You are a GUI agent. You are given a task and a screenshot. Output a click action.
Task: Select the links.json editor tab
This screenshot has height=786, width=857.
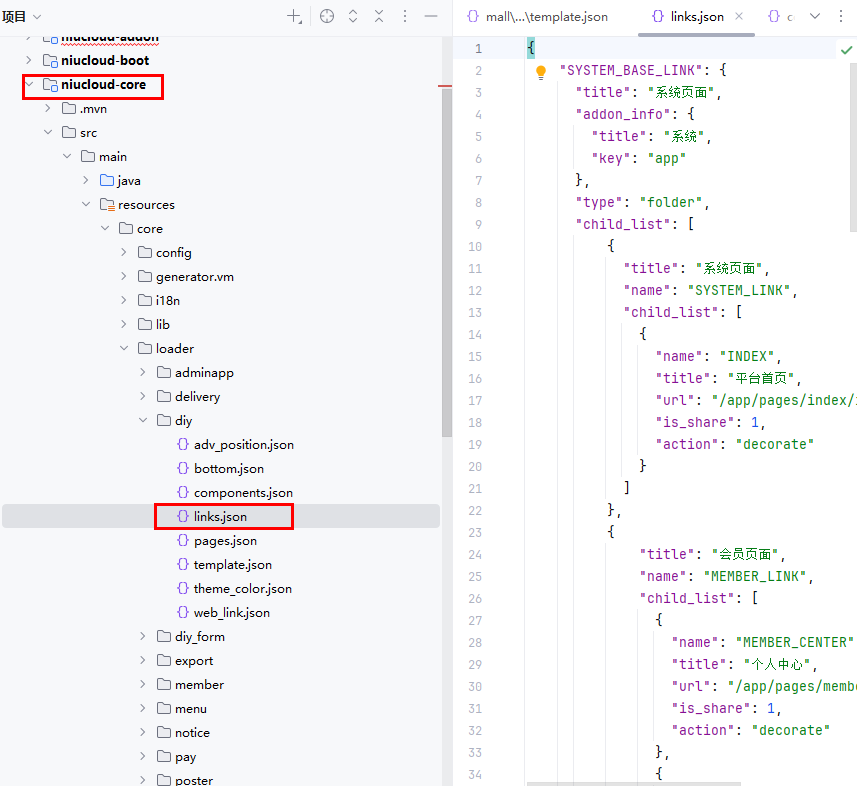(690, 17)
